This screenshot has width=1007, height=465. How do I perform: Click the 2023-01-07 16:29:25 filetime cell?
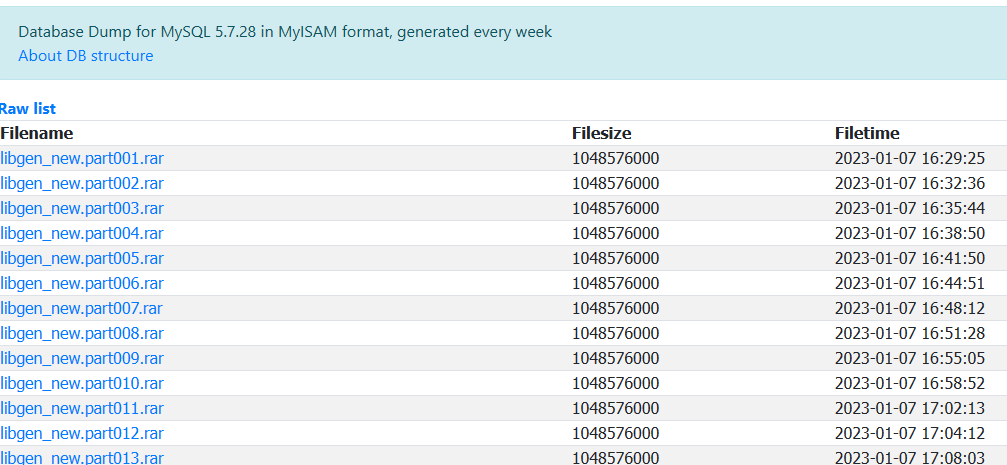click(910, 158)
